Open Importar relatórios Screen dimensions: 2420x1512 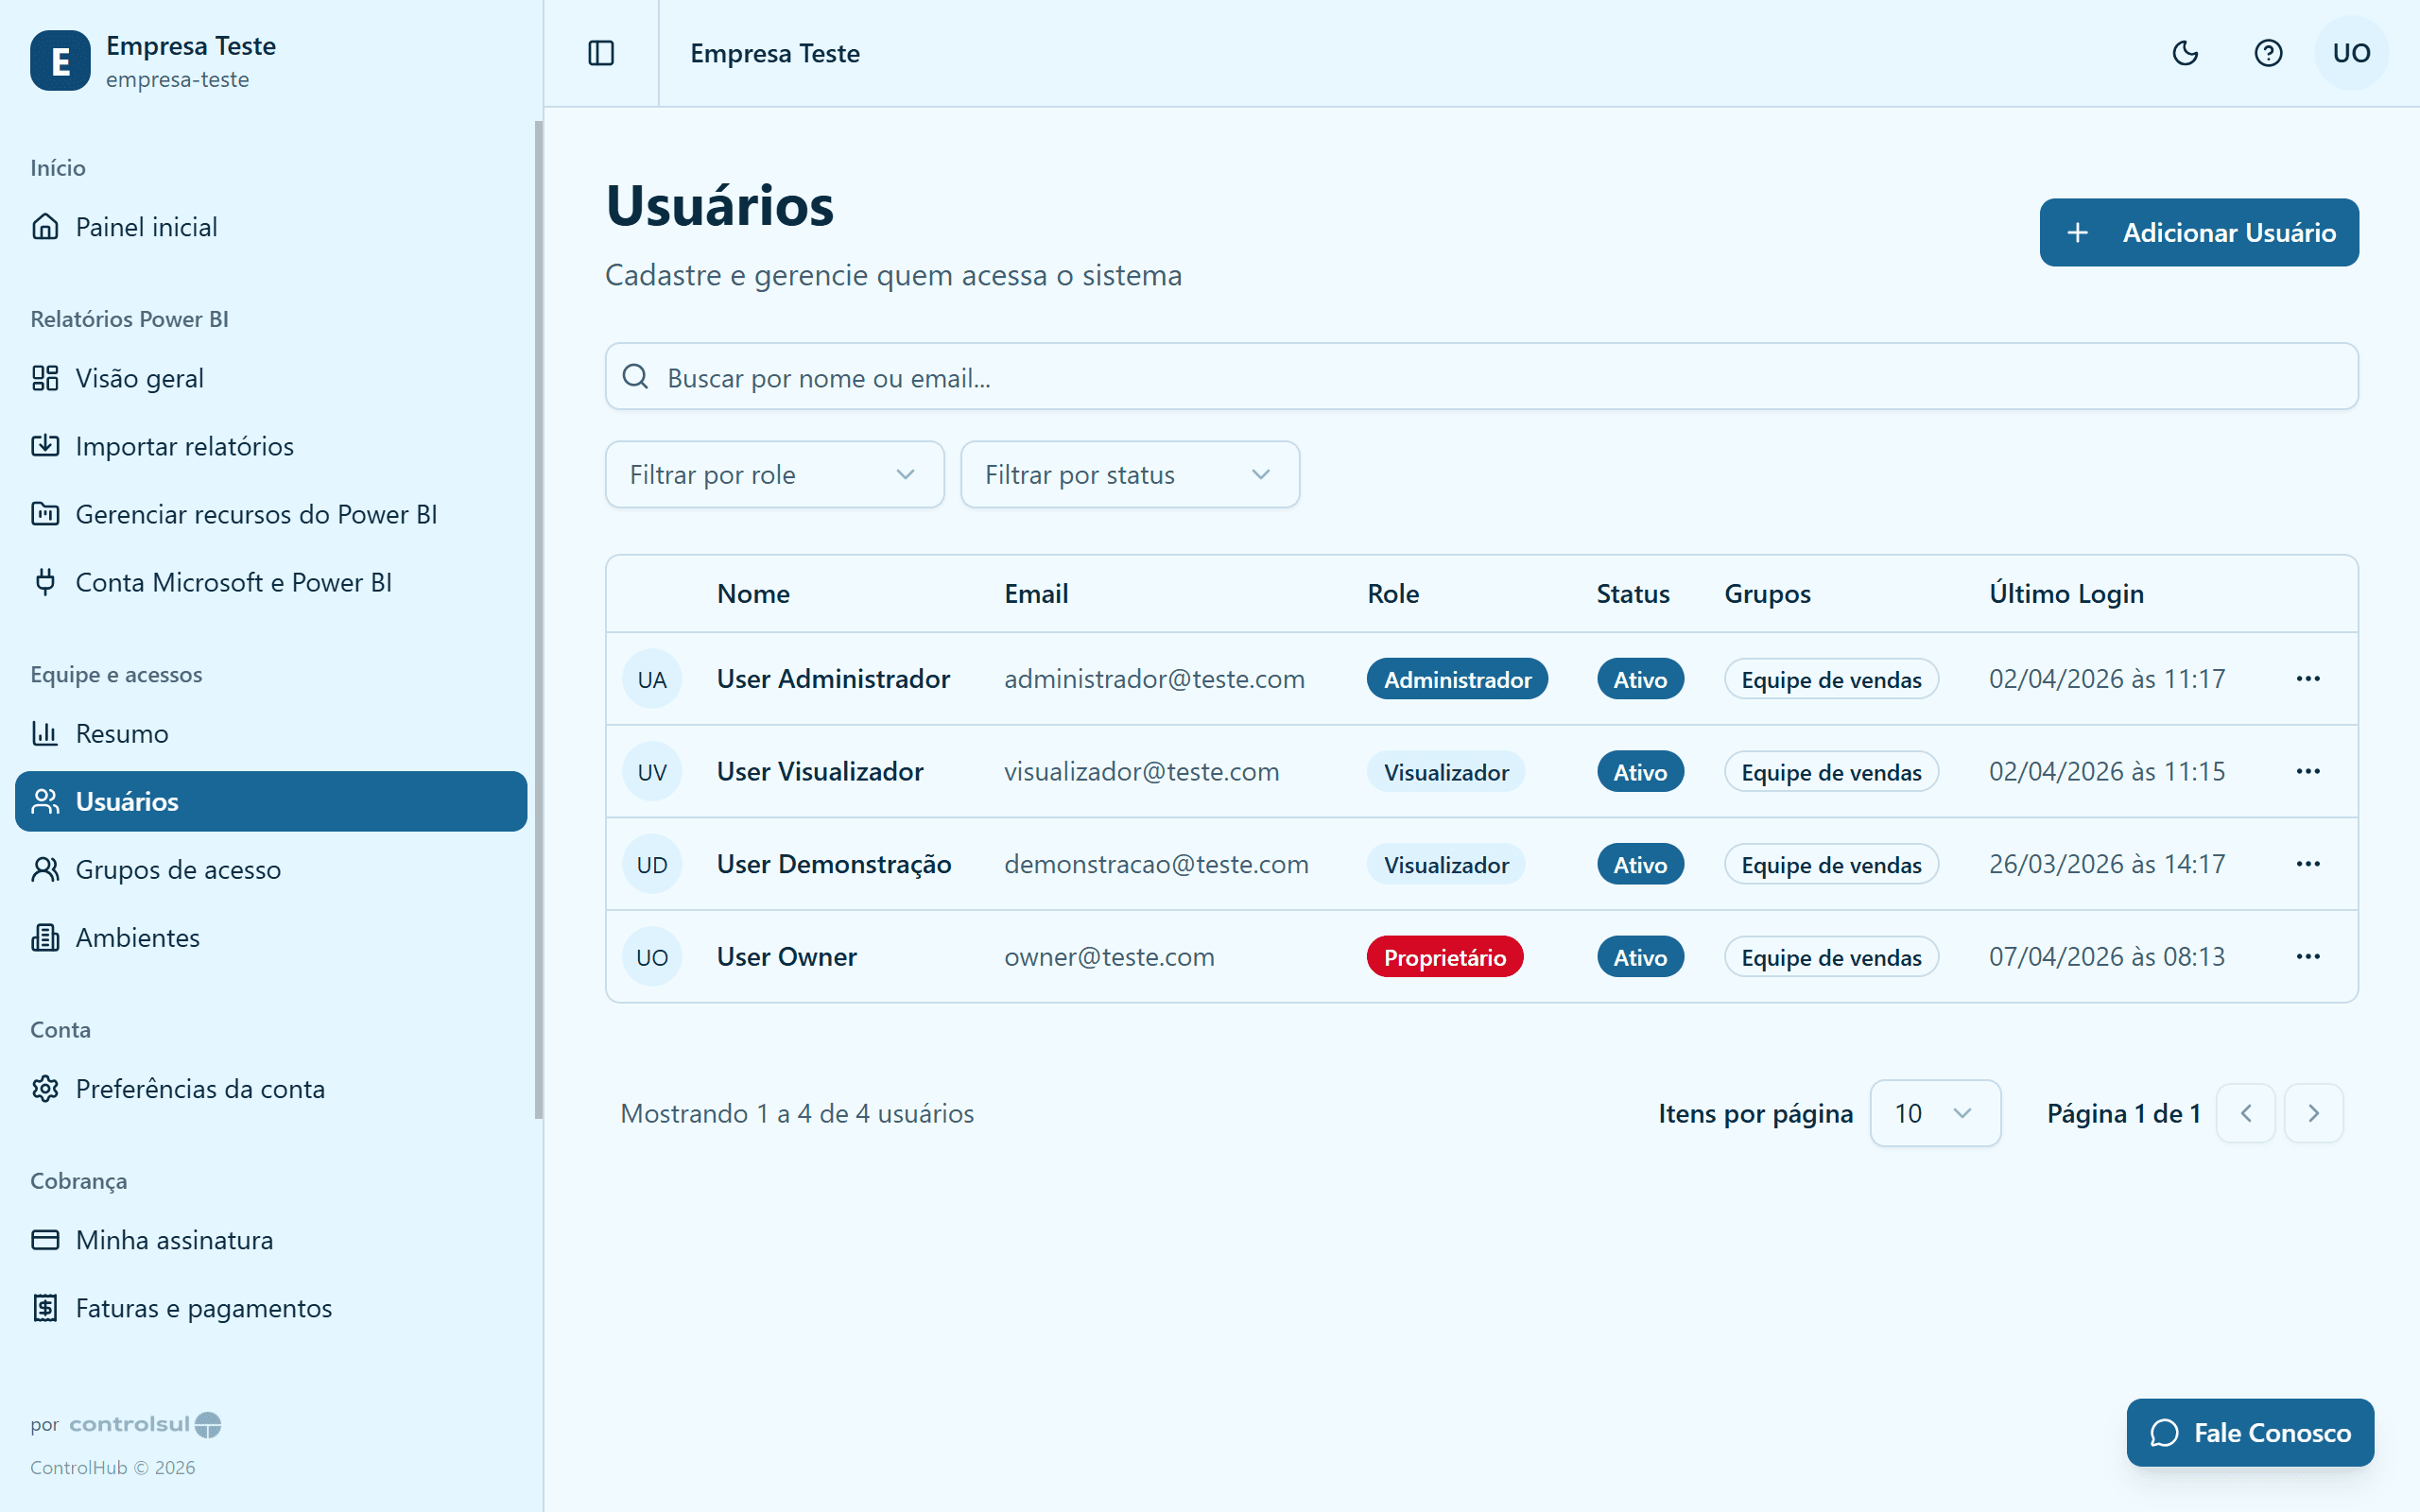[x=184, y=446]
